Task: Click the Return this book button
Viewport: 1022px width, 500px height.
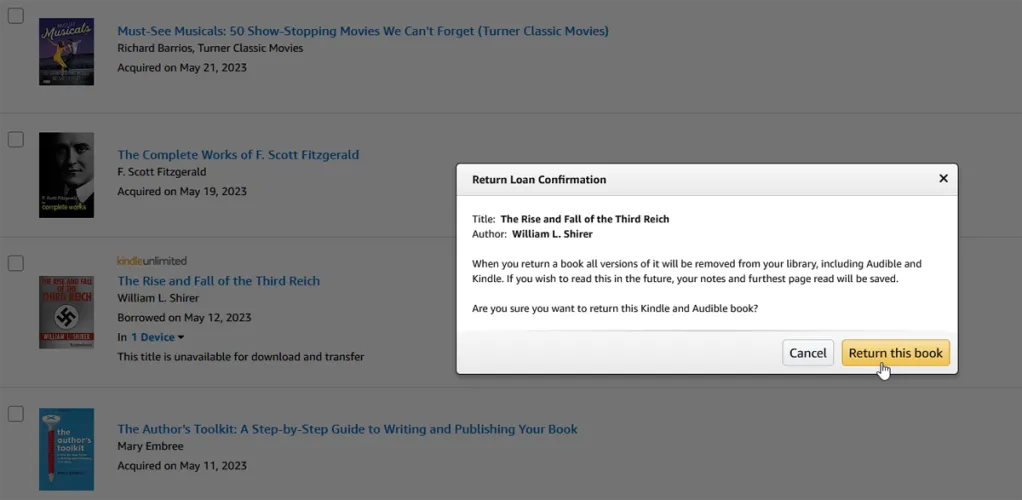Action: [x=895, y=353]
